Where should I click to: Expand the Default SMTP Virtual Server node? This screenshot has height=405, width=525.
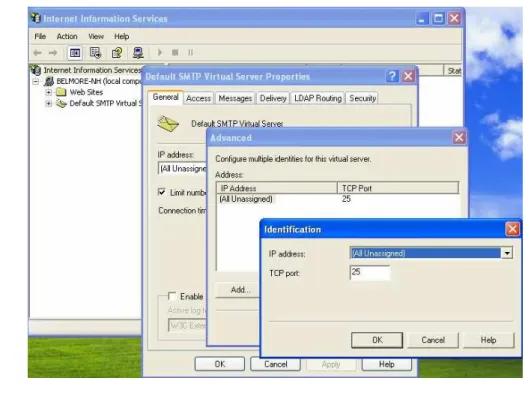(49, 103)
